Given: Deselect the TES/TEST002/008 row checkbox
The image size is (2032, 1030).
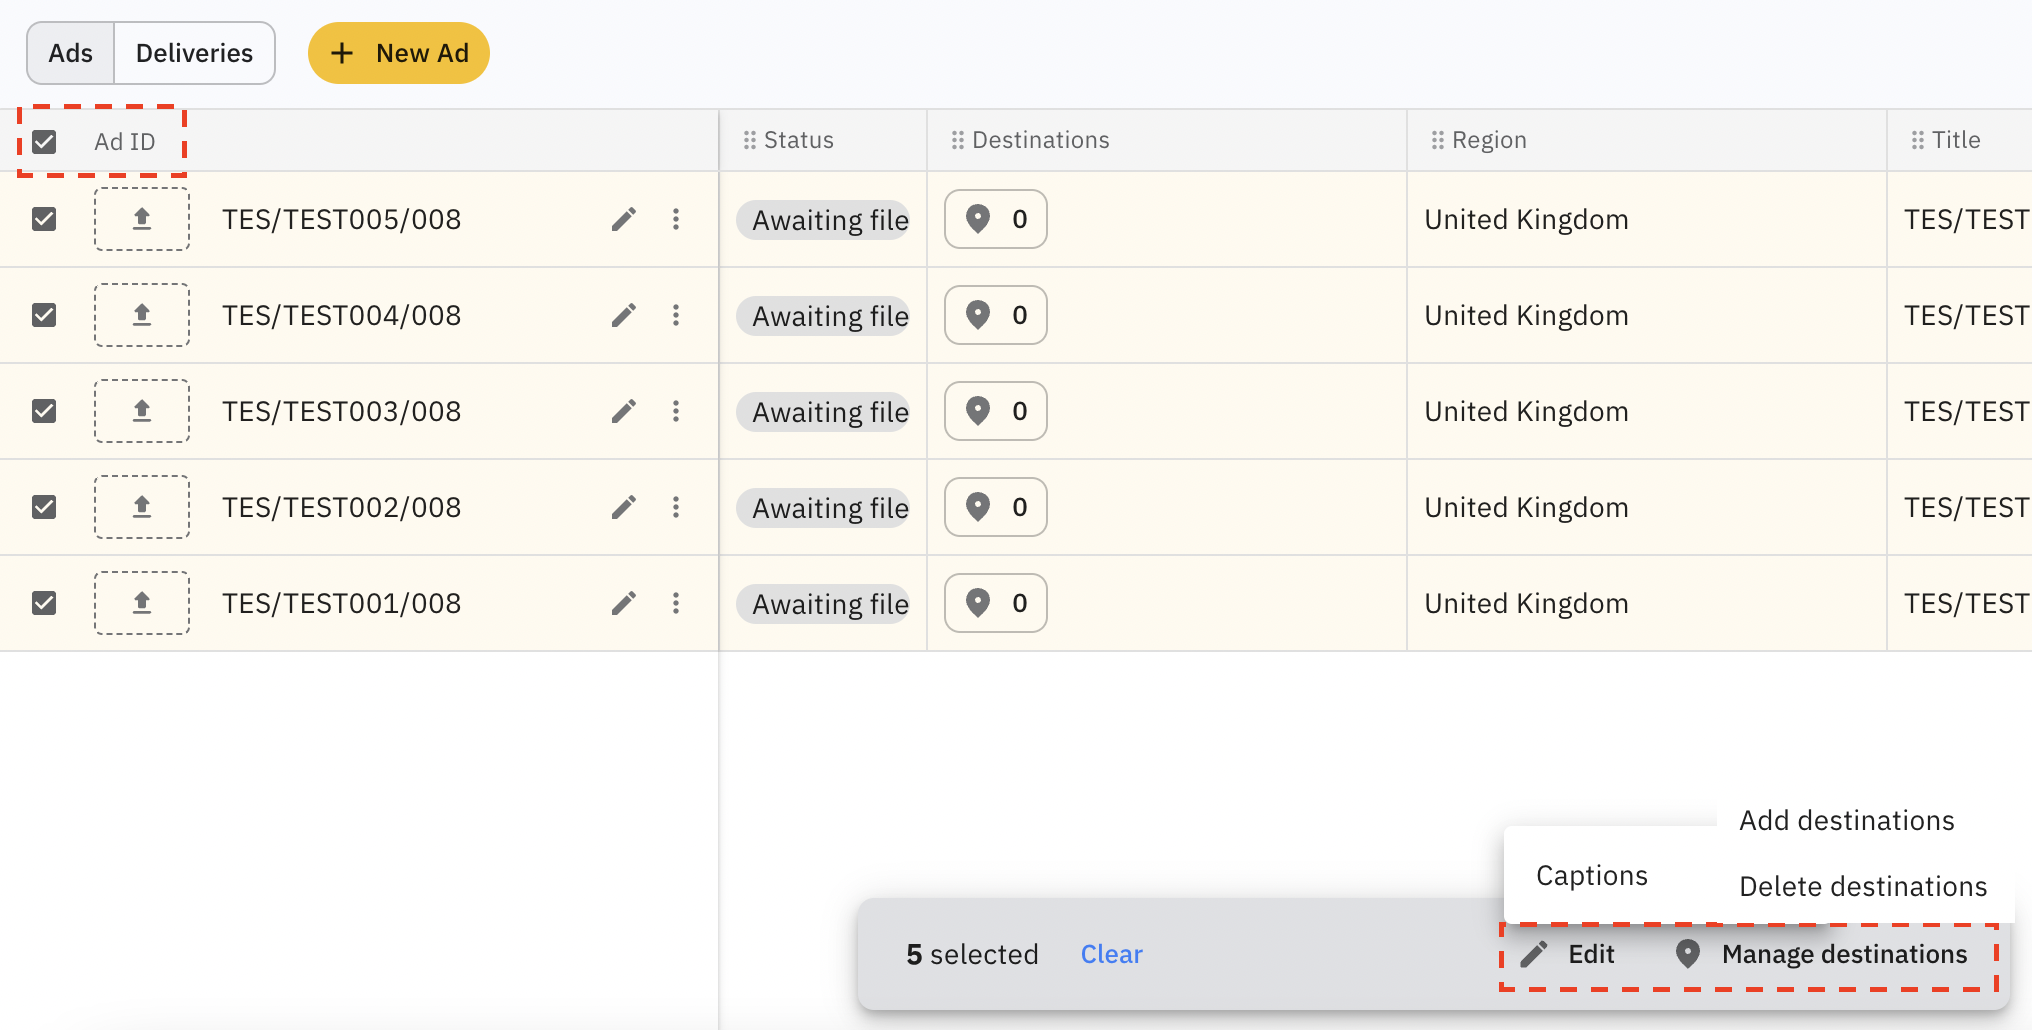Looking at the screenshot, I should (44, 507).
